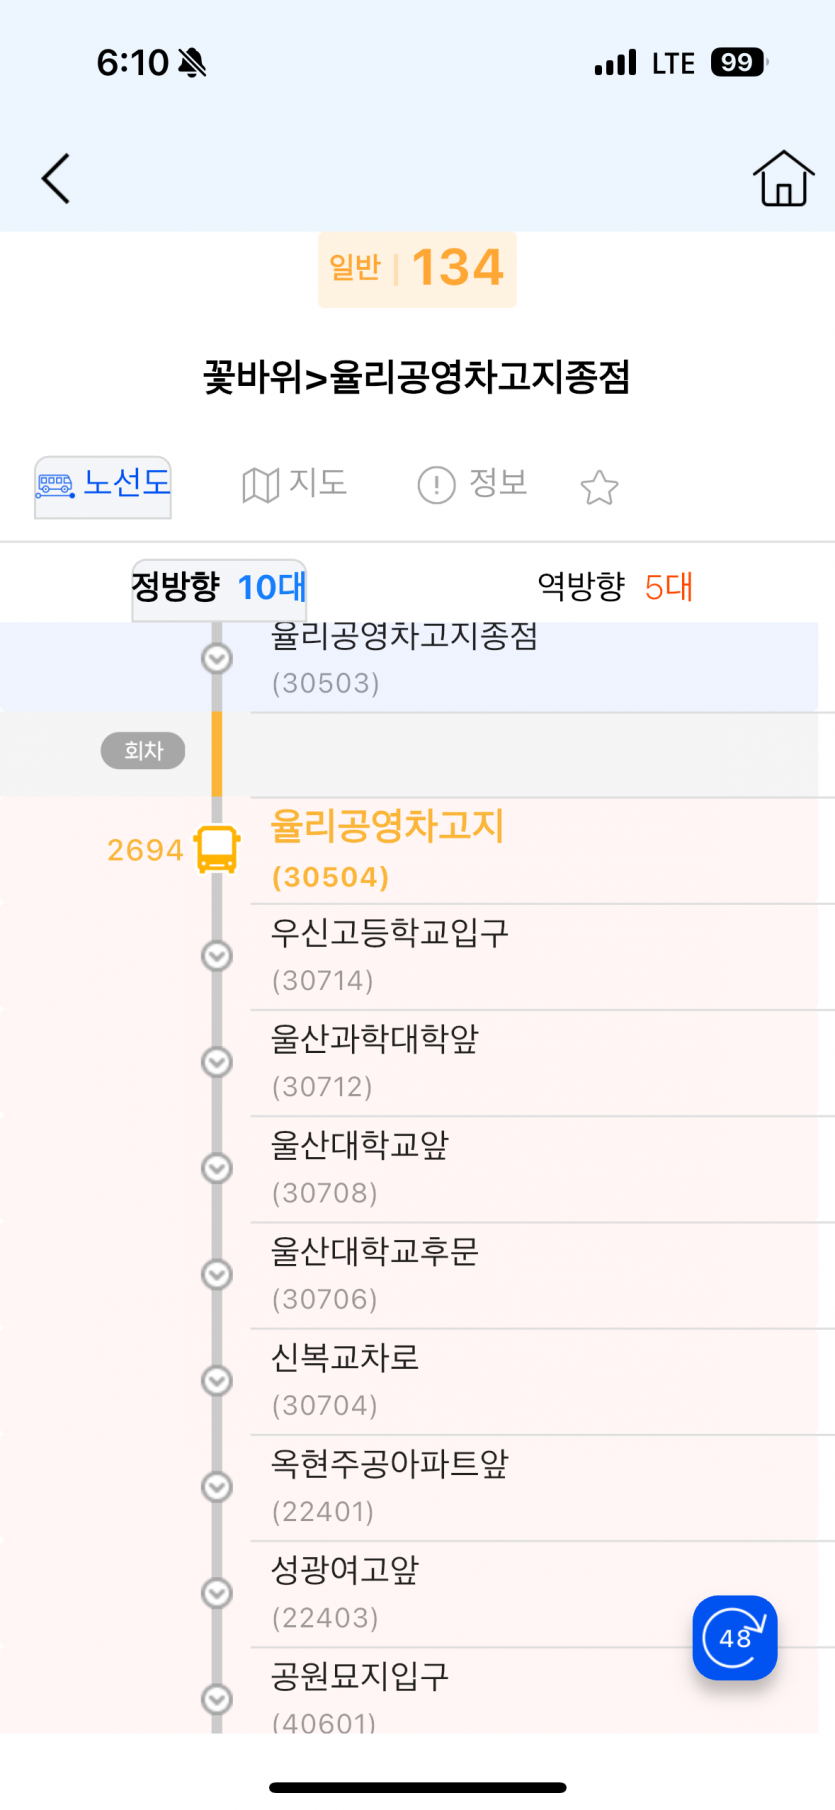Expand the 우신고등학교입구 stop chevron
Image resolution: width=835 pixels, height=1810 pixels.
[x=217, y=956]
